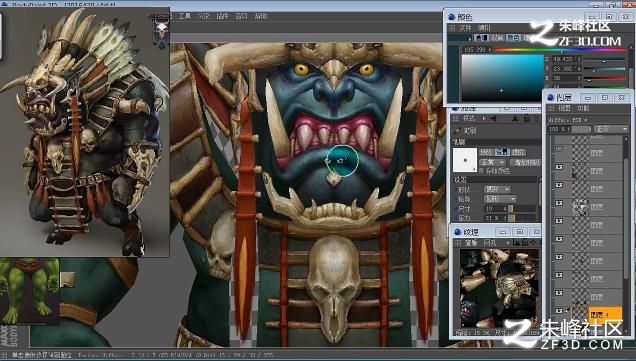This screenshot has width=636, height=361.
Task: Select the orange highlighted layer name
Action: [x=605, y=314]
